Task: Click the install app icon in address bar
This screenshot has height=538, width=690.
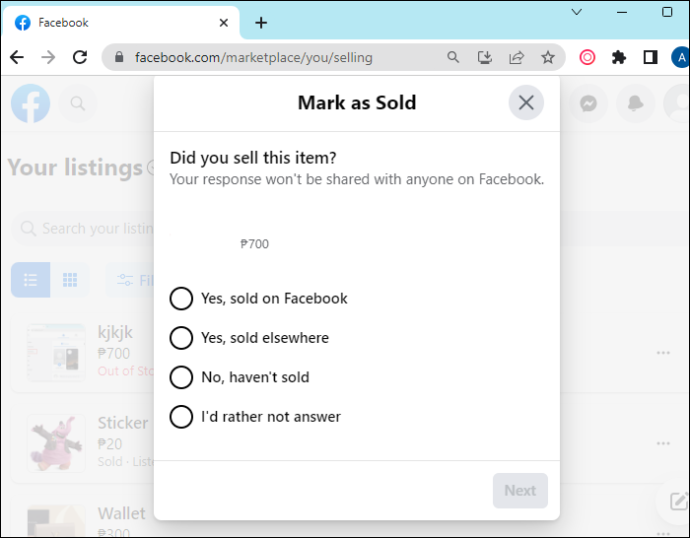Action: click(x=484, y=57)
